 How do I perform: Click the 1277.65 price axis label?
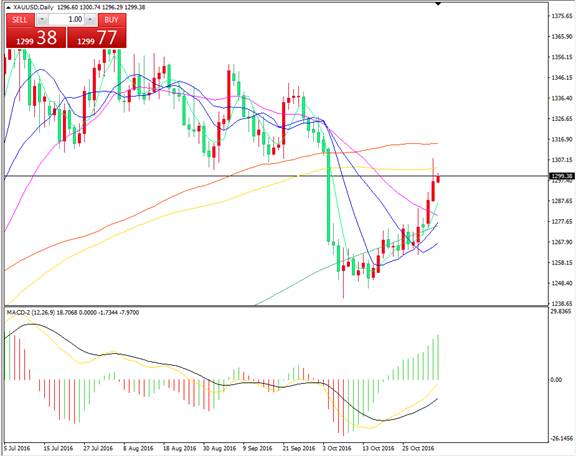click(x=562, y=222)
